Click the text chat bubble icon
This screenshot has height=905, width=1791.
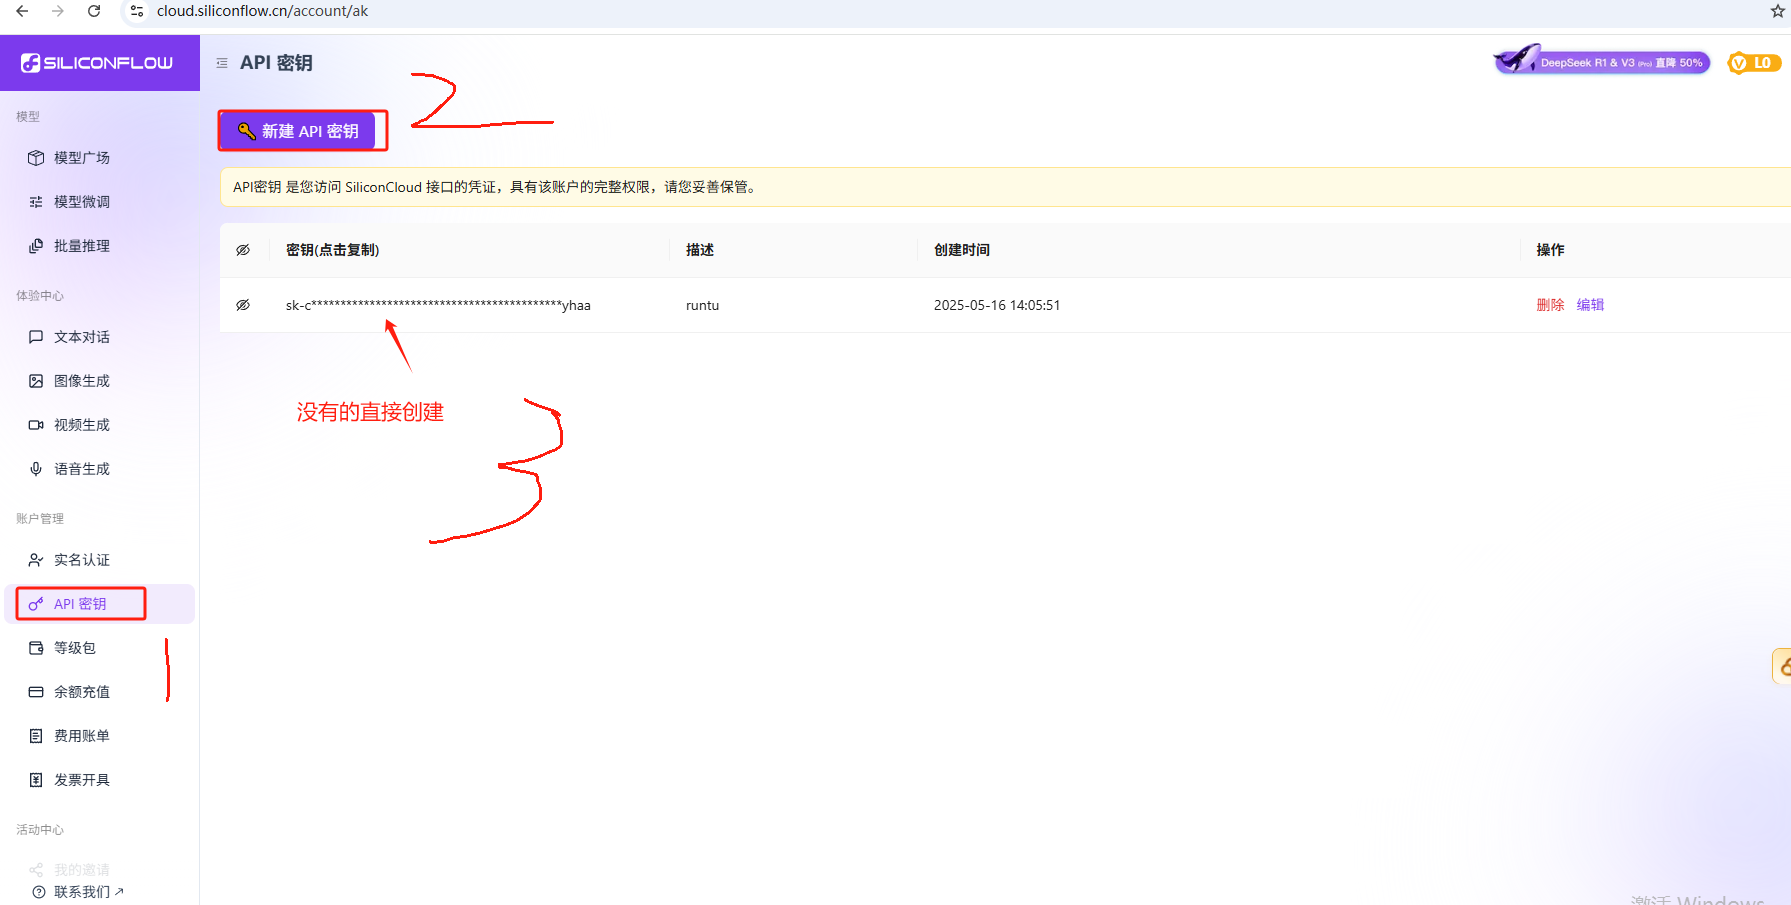tap(36, 337)
